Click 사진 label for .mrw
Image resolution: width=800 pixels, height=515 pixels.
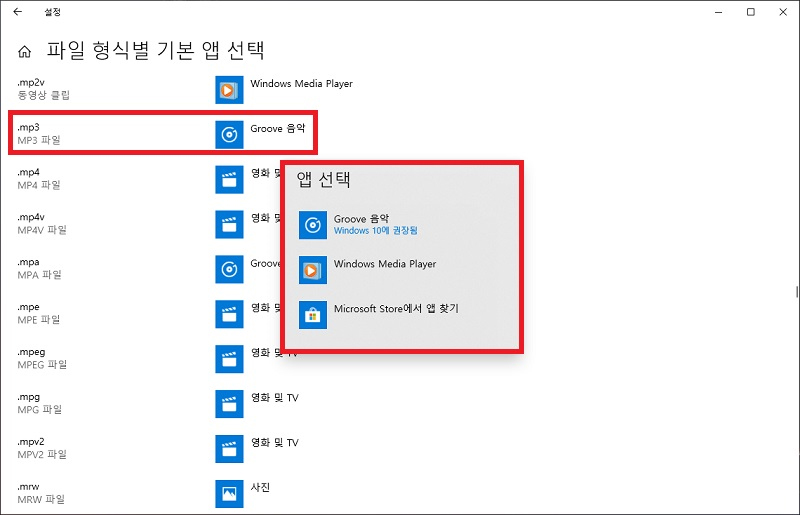(260, 487)
